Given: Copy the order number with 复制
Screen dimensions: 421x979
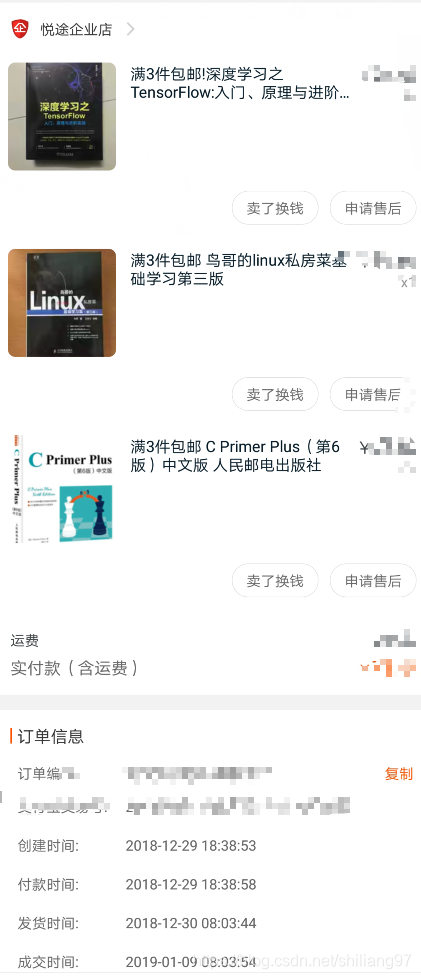Looking at the screenshot, I should [x=399, y=774].
